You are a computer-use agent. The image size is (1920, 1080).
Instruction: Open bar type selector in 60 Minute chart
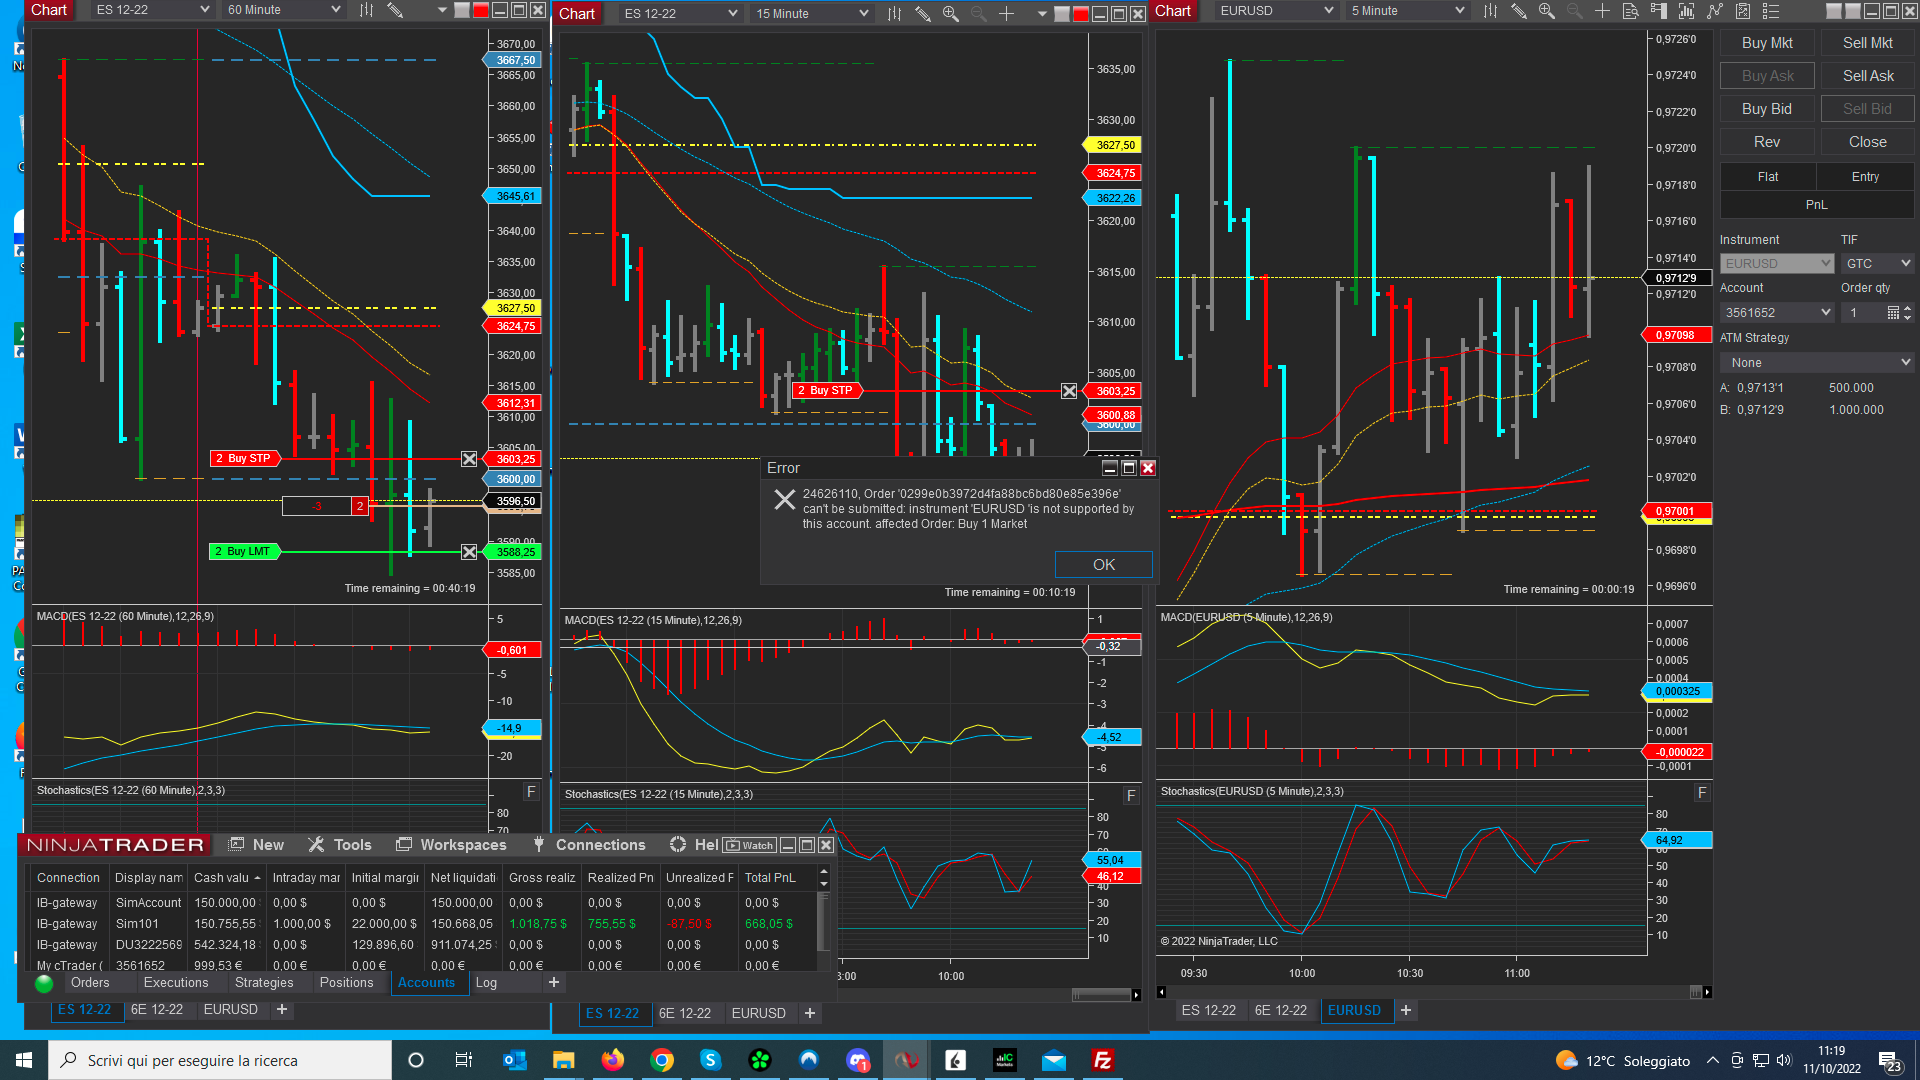366,10
